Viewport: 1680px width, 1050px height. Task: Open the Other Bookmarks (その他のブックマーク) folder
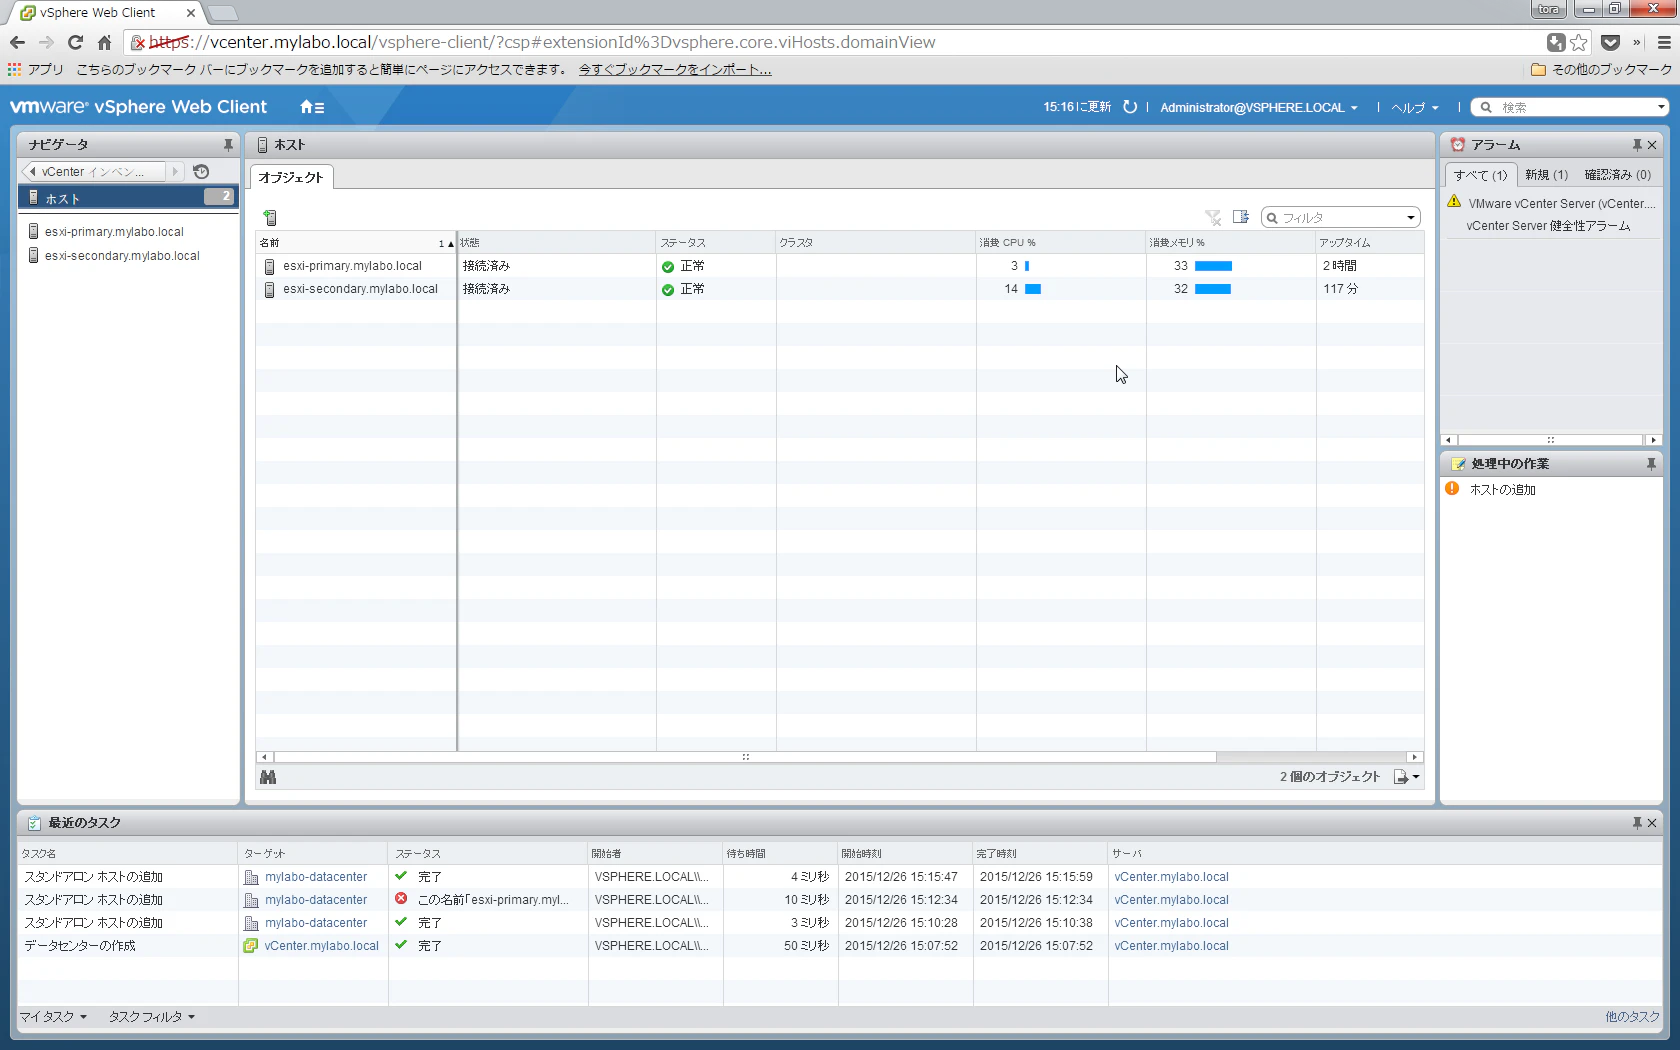coord(1602,70)
